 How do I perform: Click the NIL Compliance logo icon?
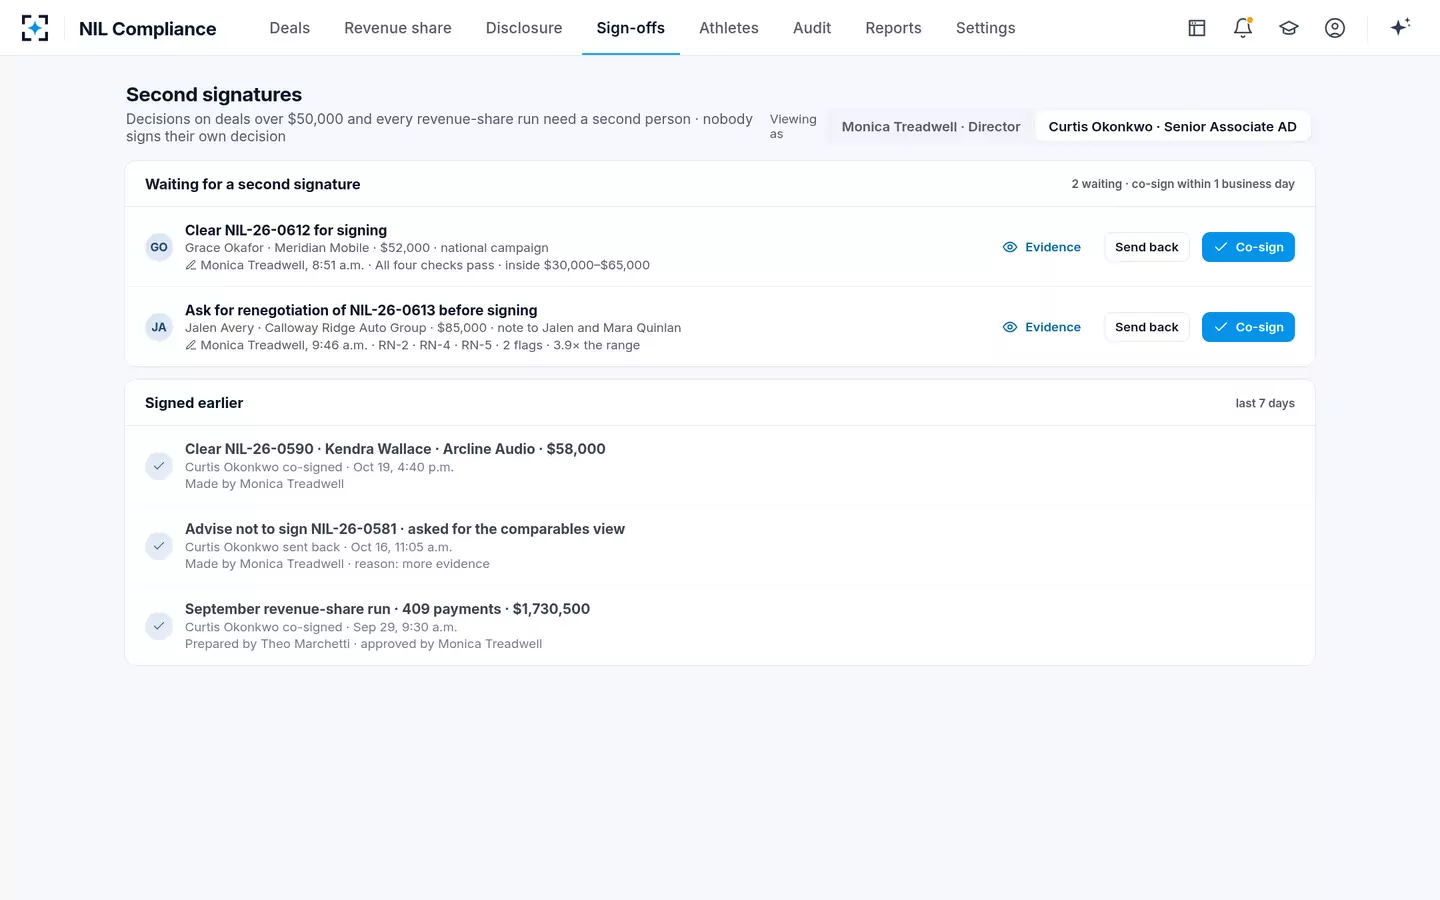pyautogui.click(x=35, y=28)
